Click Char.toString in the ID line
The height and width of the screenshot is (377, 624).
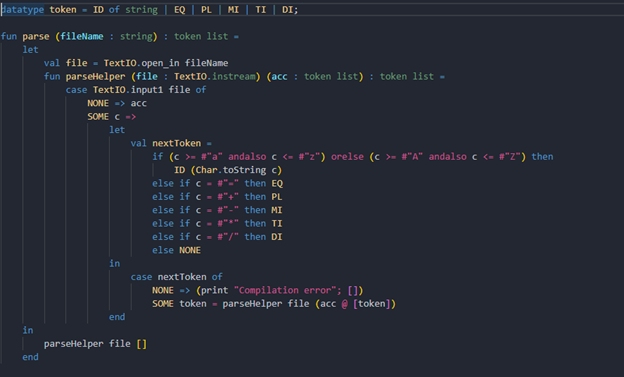click(231, 170)
